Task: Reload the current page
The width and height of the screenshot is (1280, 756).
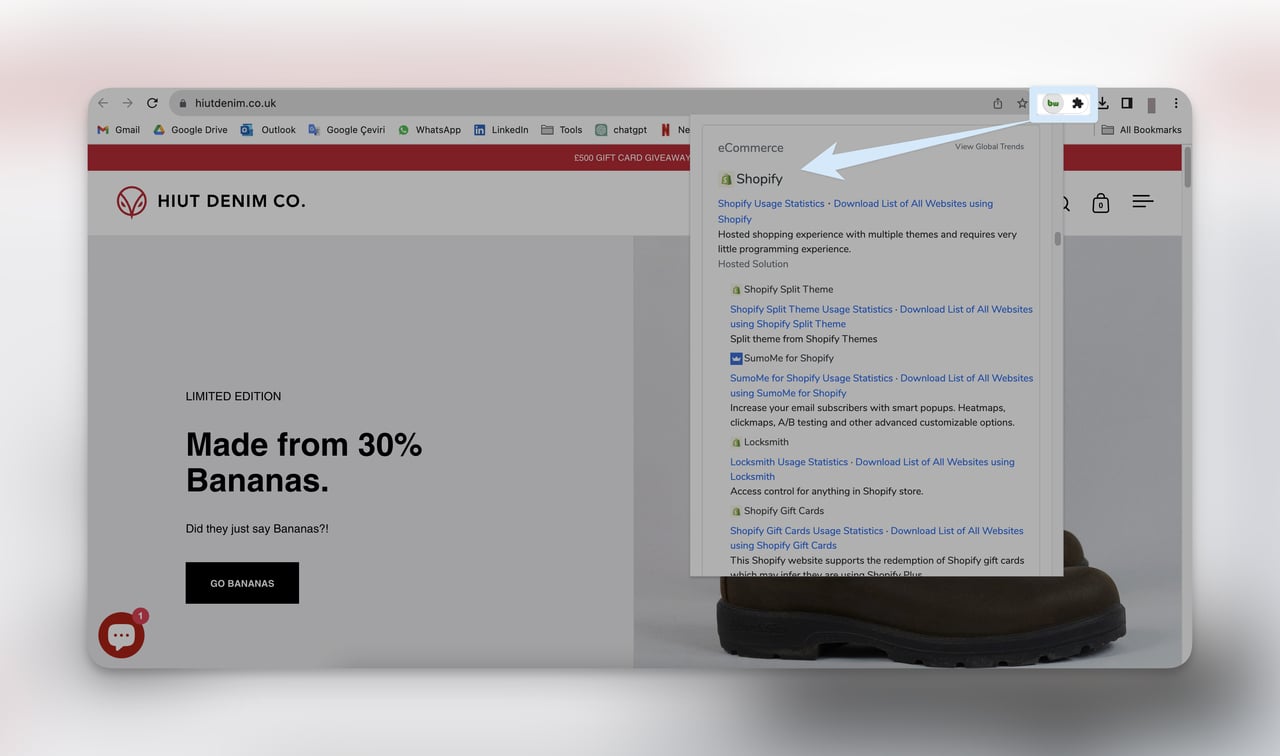Action: (152, 103)
